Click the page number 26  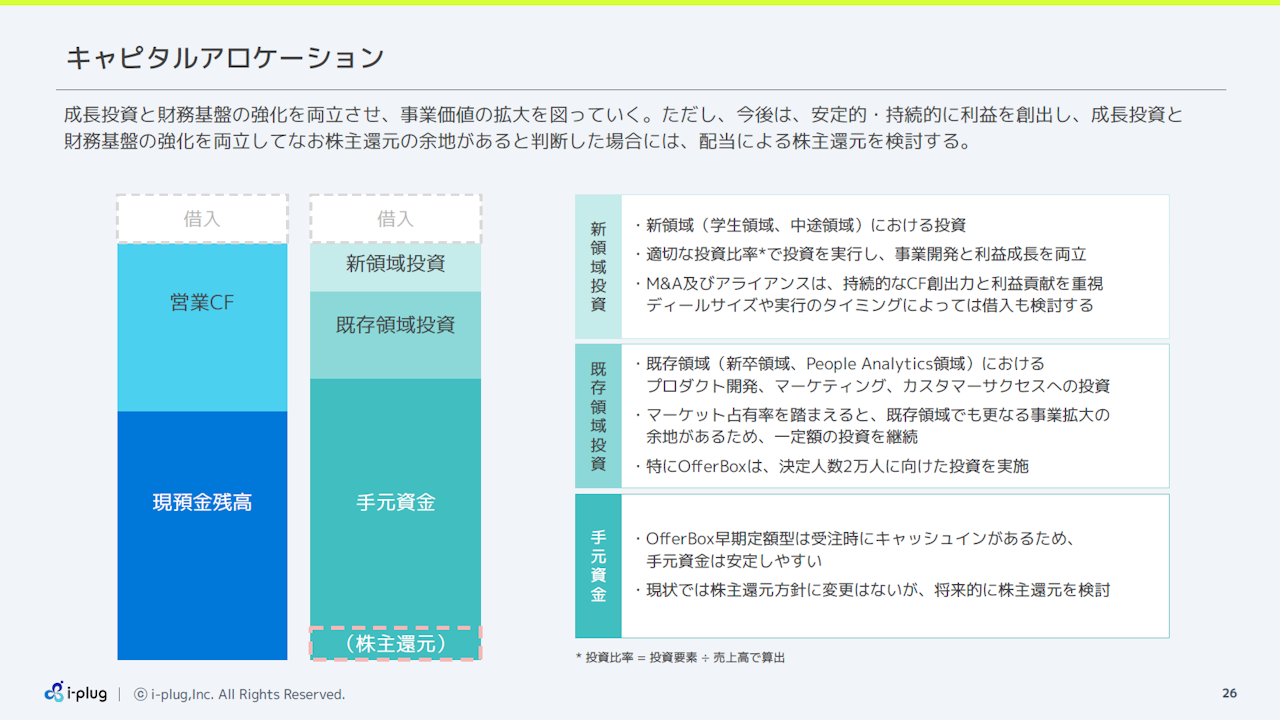[1229, 694]
